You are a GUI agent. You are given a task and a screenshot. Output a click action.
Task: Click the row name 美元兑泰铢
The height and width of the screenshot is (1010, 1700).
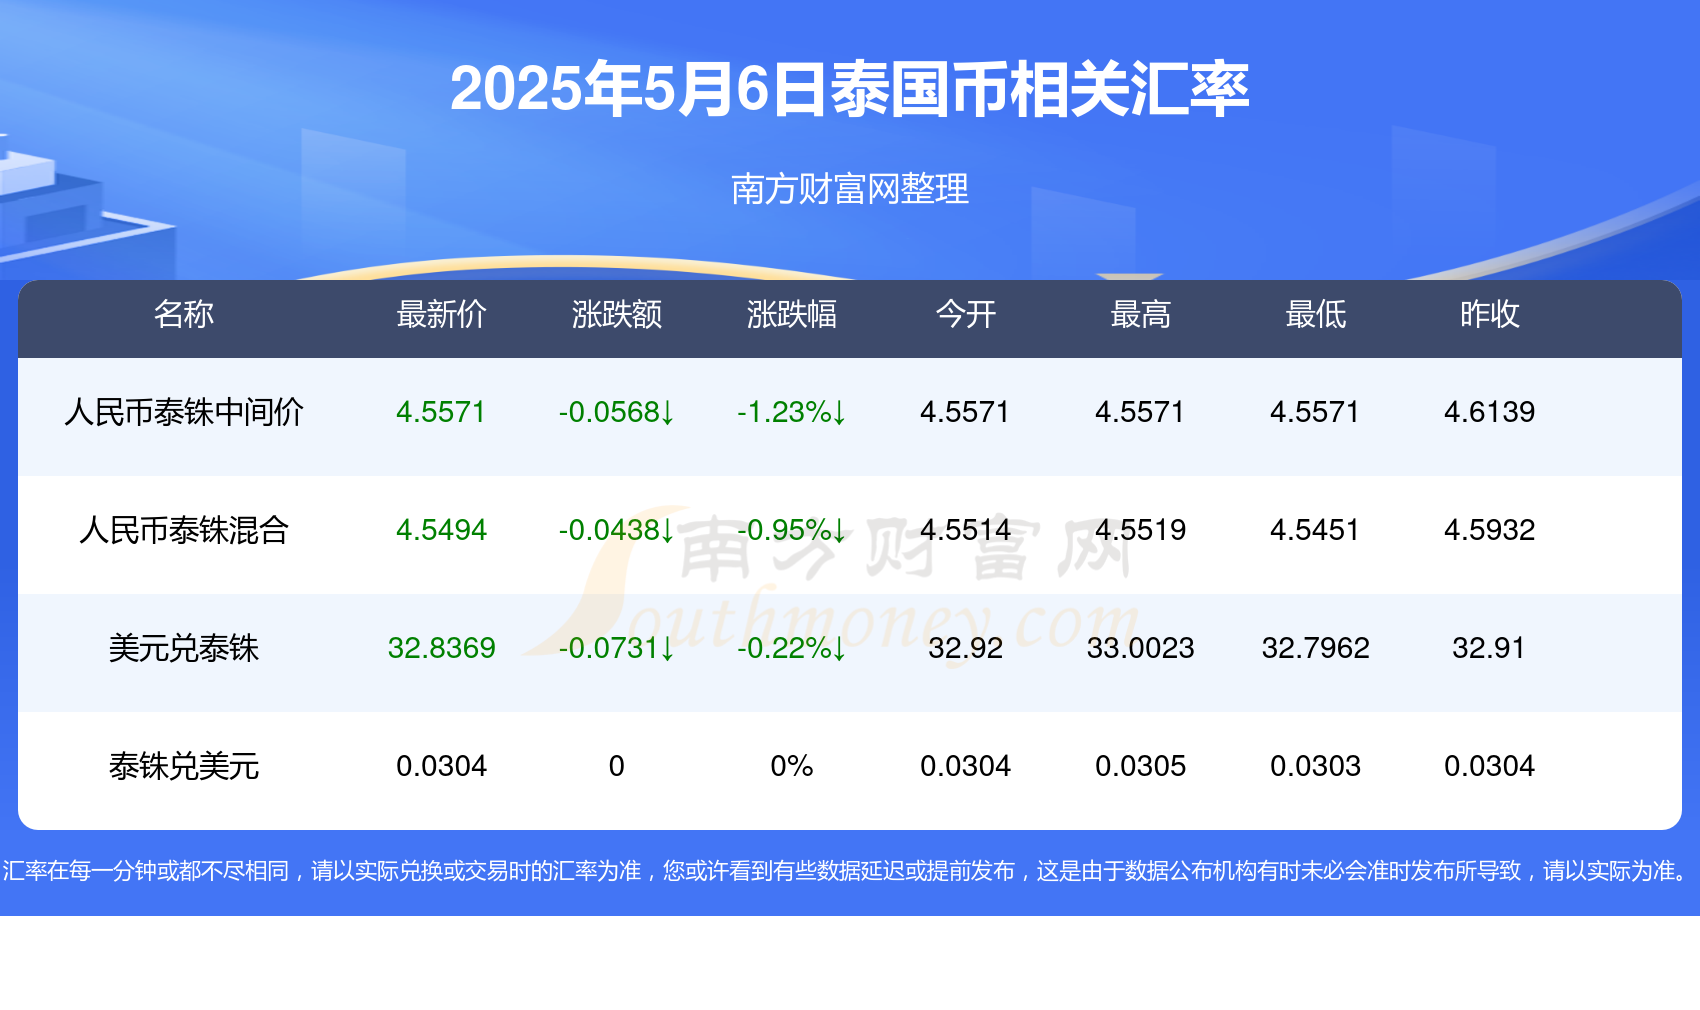[184, 648]
